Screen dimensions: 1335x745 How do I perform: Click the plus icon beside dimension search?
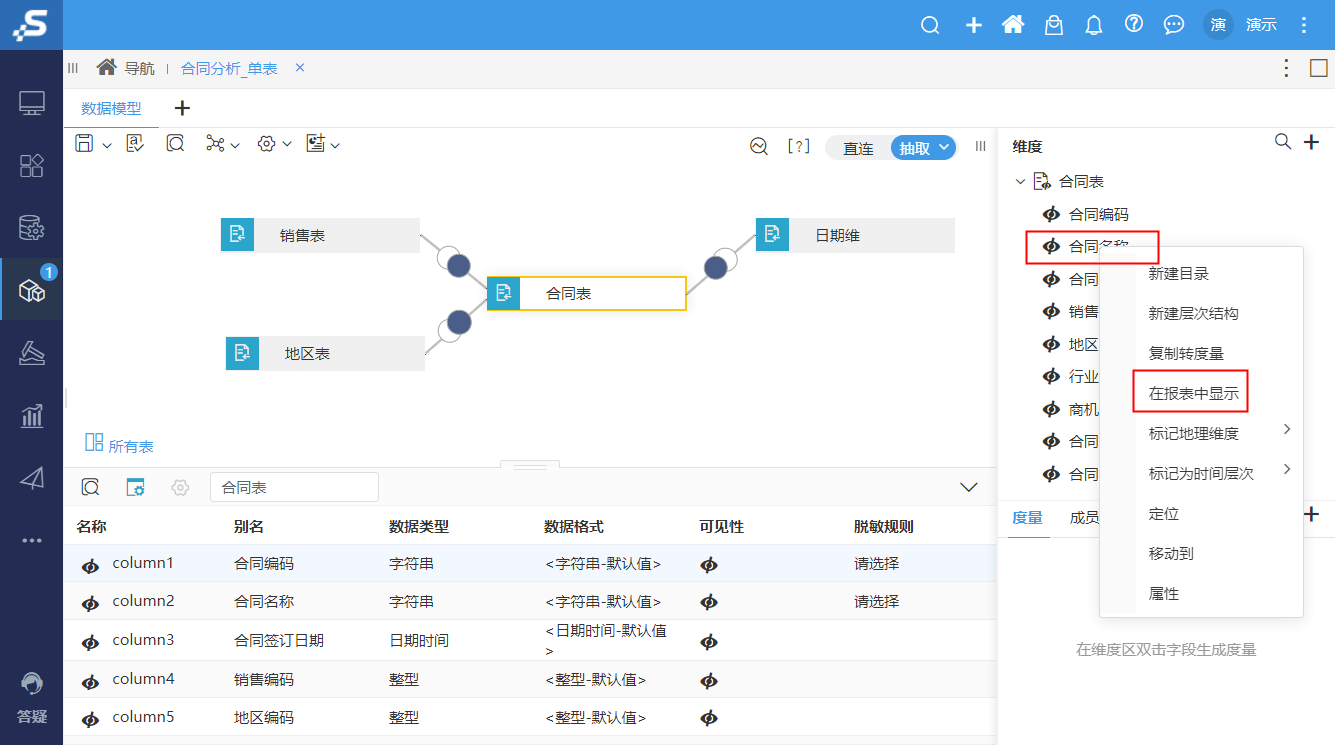pos(1311,142)
